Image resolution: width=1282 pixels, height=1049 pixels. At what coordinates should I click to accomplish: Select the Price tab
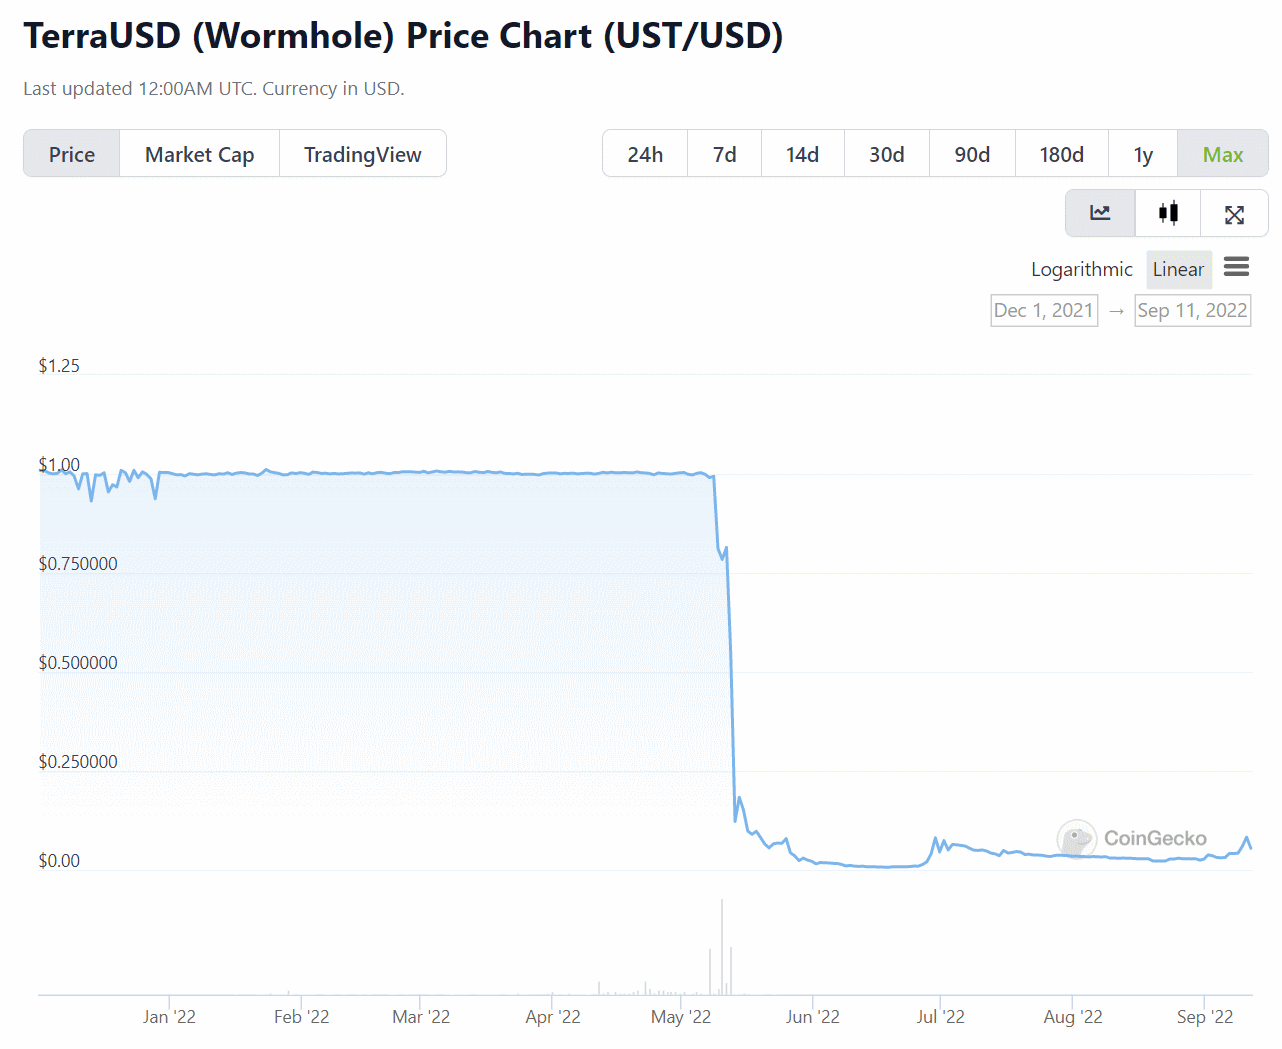tap(71, 154)
